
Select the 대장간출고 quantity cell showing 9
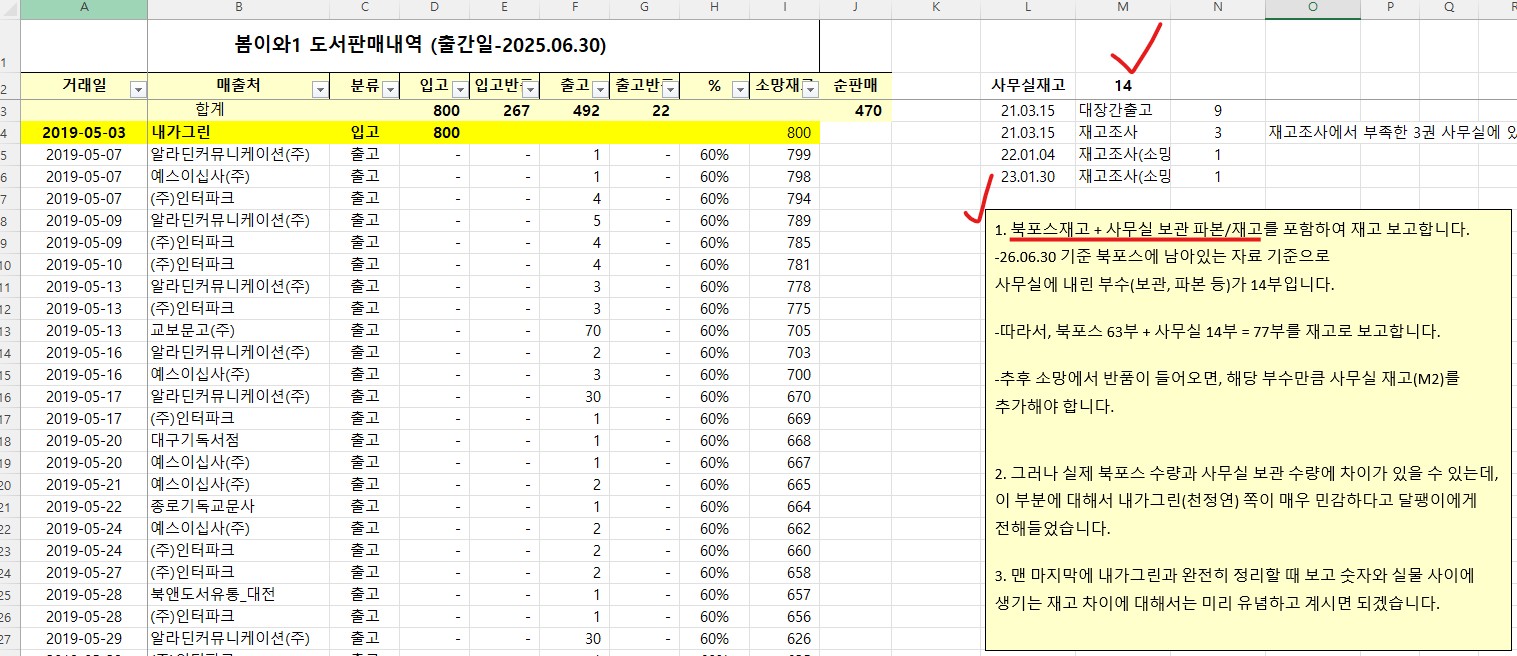[x=1217, y=110]
